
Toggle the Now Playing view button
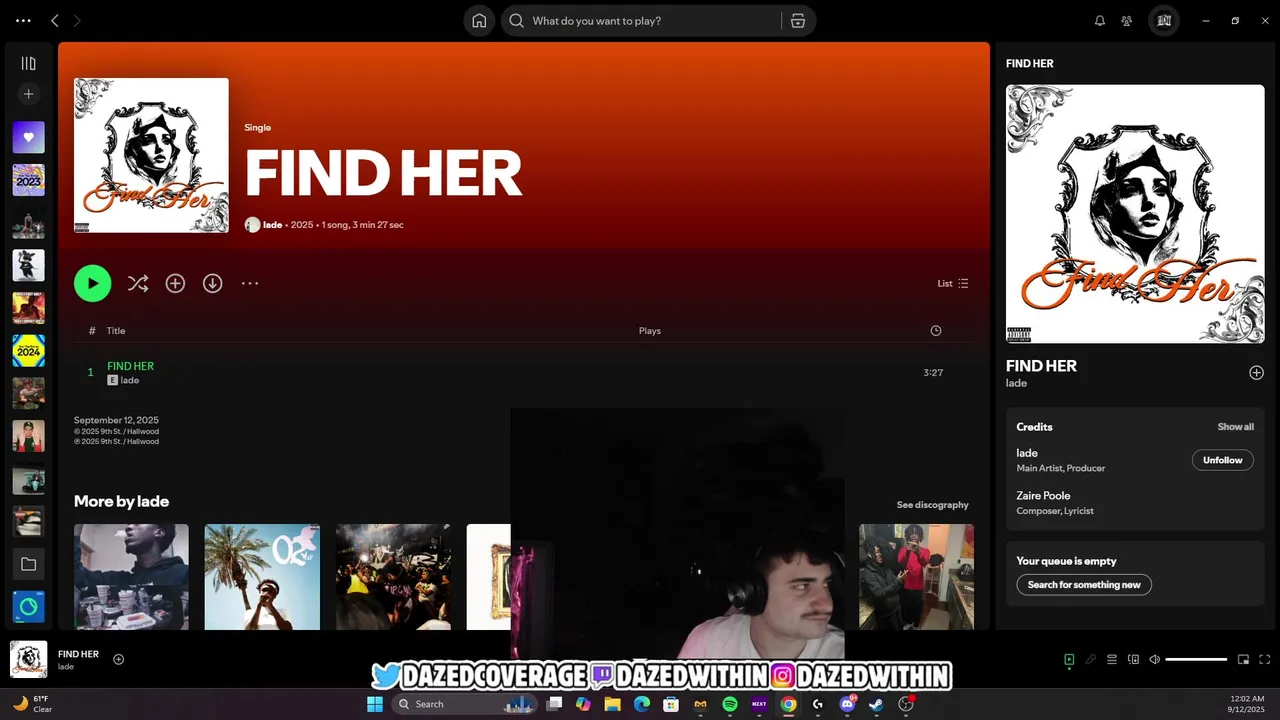1069,660
